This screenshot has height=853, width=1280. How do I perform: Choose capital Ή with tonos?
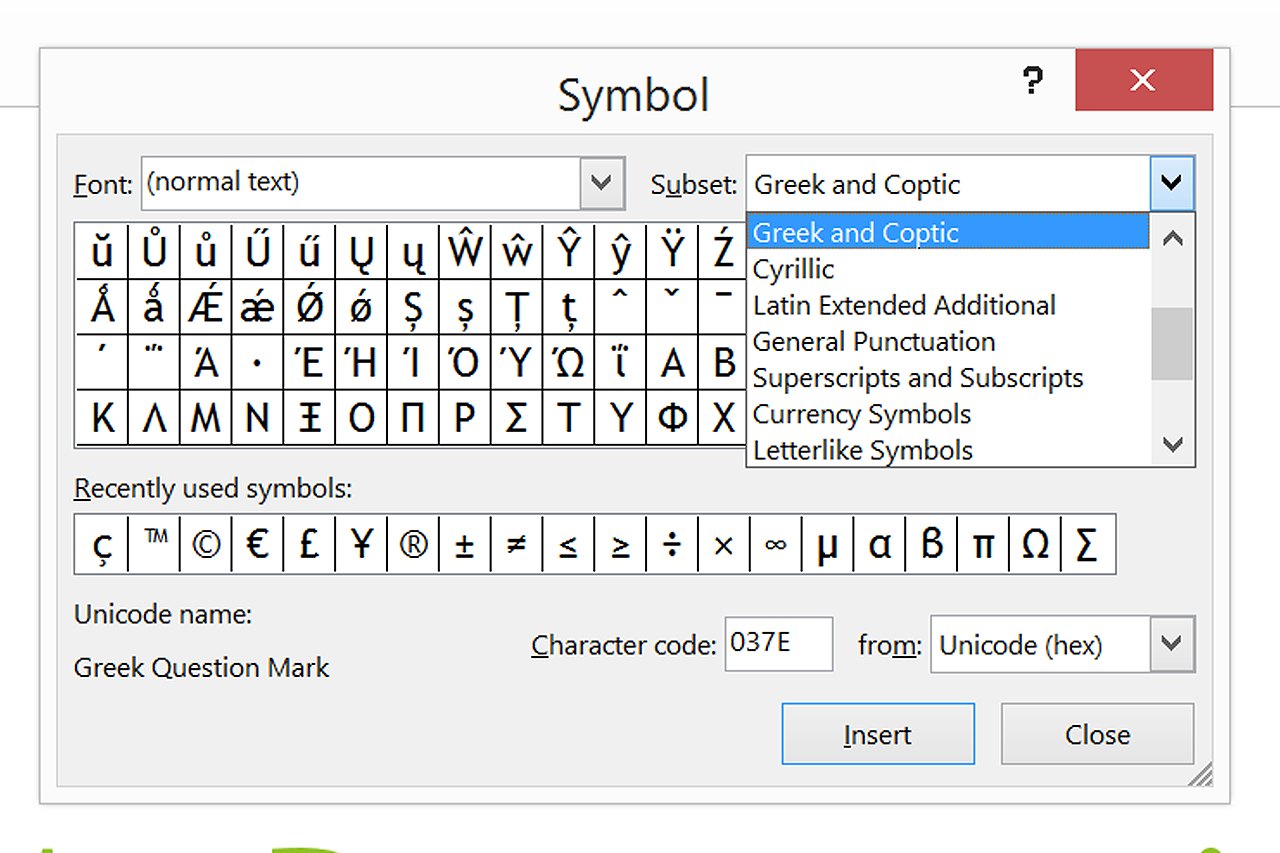(362, 362)
